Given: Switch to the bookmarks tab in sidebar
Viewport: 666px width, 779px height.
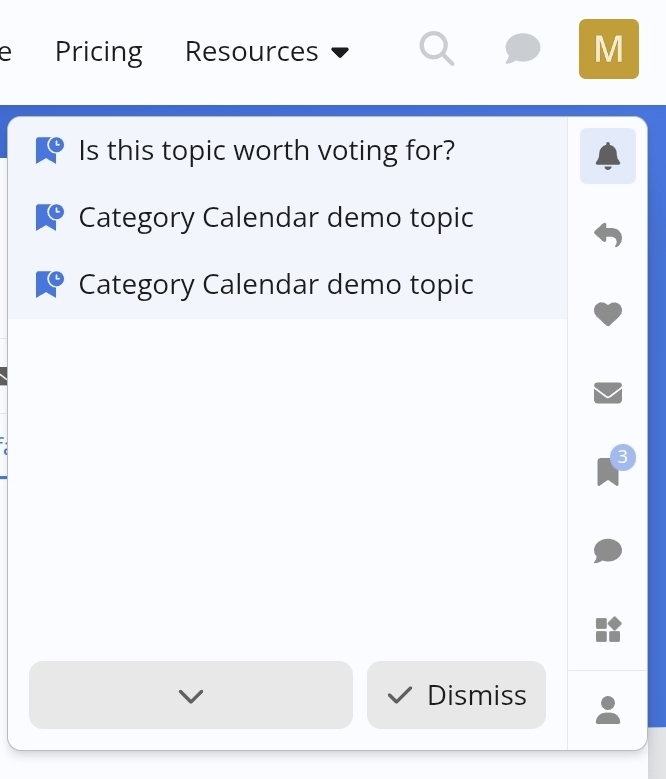Looking at the screenshot, I should click(607, 472).
